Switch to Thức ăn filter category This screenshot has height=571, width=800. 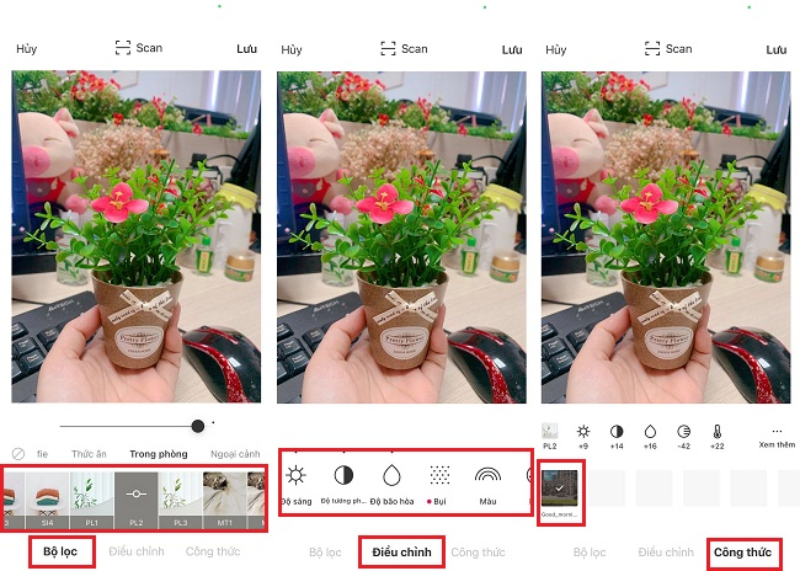click(x=89, y=454)
